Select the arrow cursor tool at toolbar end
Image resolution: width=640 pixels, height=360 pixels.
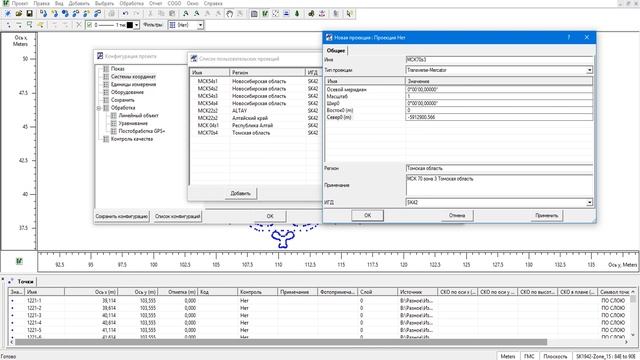coord(349,13)
